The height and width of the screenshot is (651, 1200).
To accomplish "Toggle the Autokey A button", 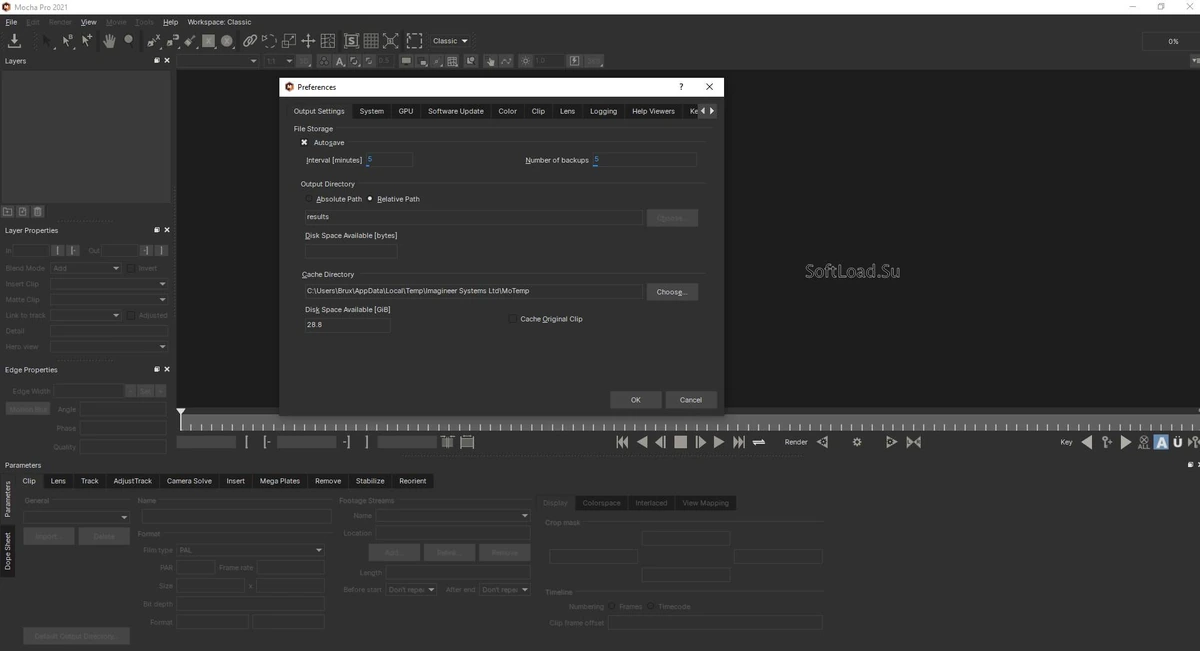I will tap(1161, 442).
